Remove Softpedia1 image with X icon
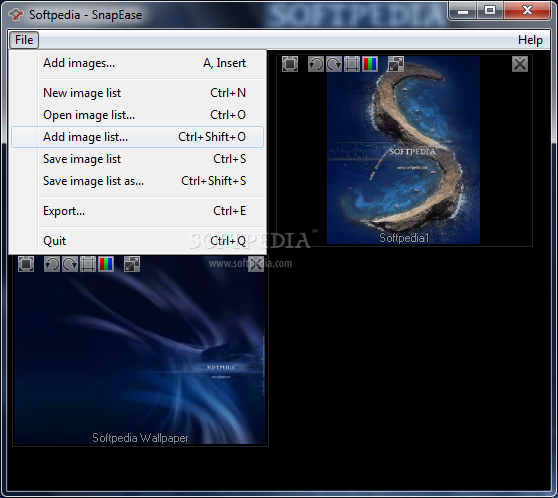Screen dimensions: 558x498 (x=520, y=64)
